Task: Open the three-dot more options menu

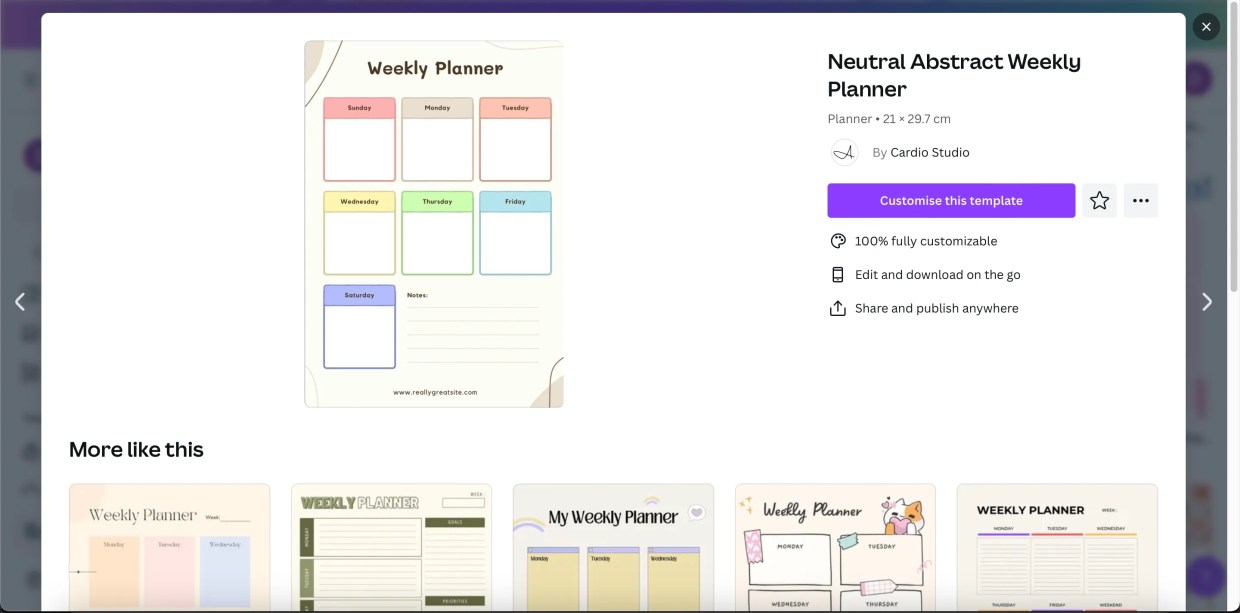Action: [1141, 200]
